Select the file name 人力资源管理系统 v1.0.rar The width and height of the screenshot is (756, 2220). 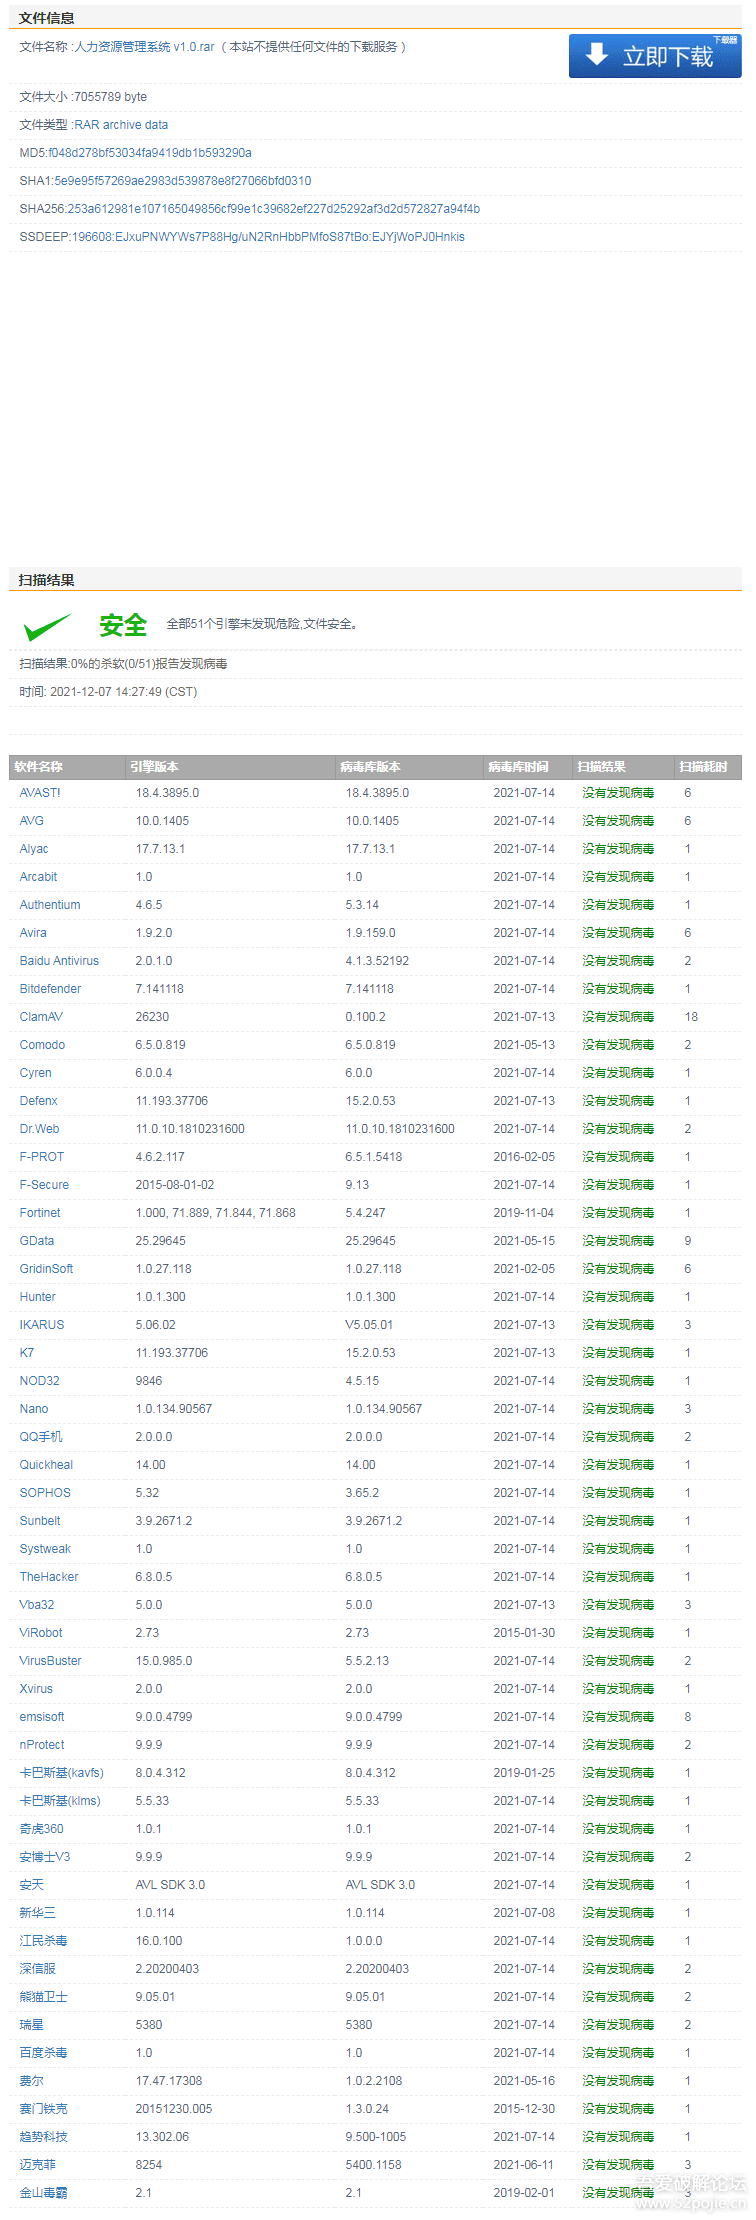tap(145, 47)
